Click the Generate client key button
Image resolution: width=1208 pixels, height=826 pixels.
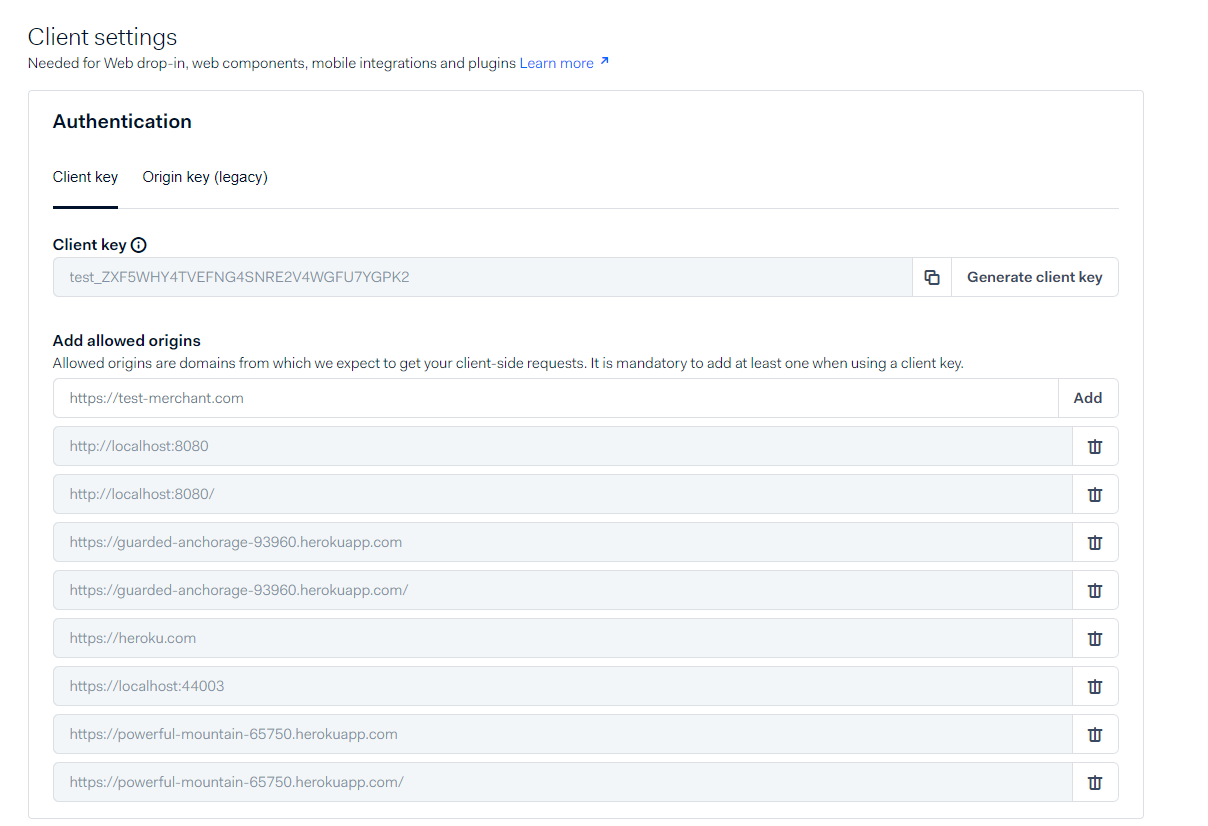click(1034, 277)
